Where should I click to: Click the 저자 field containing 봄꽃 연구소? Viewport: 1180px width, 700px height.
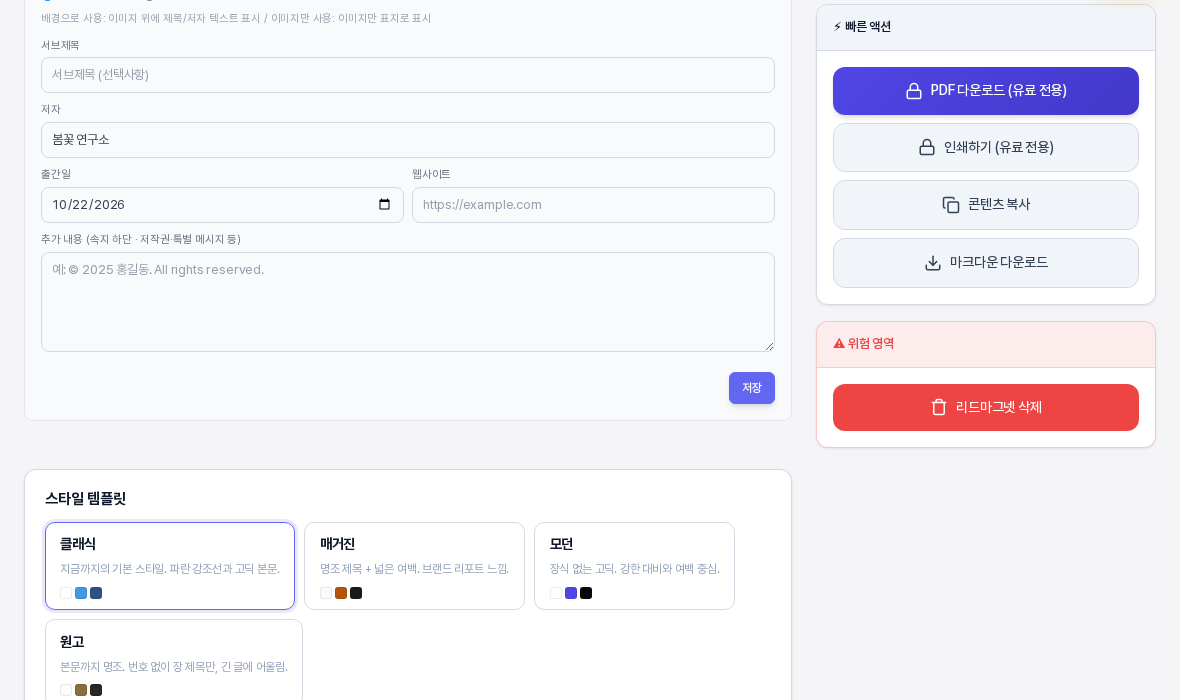click(x=408, y=140)
